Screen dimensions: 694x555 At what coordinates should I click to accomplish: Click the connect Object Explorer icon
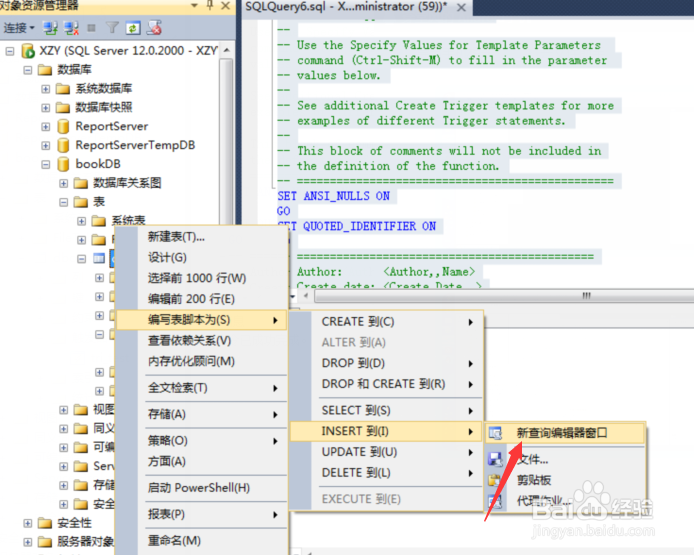[50, 28]
